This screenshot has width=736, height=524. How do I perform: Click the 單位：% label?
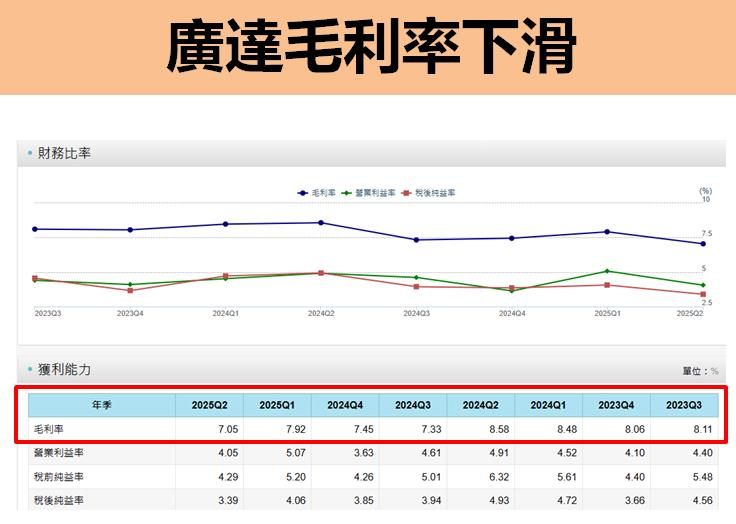click(x=700, y=371)
